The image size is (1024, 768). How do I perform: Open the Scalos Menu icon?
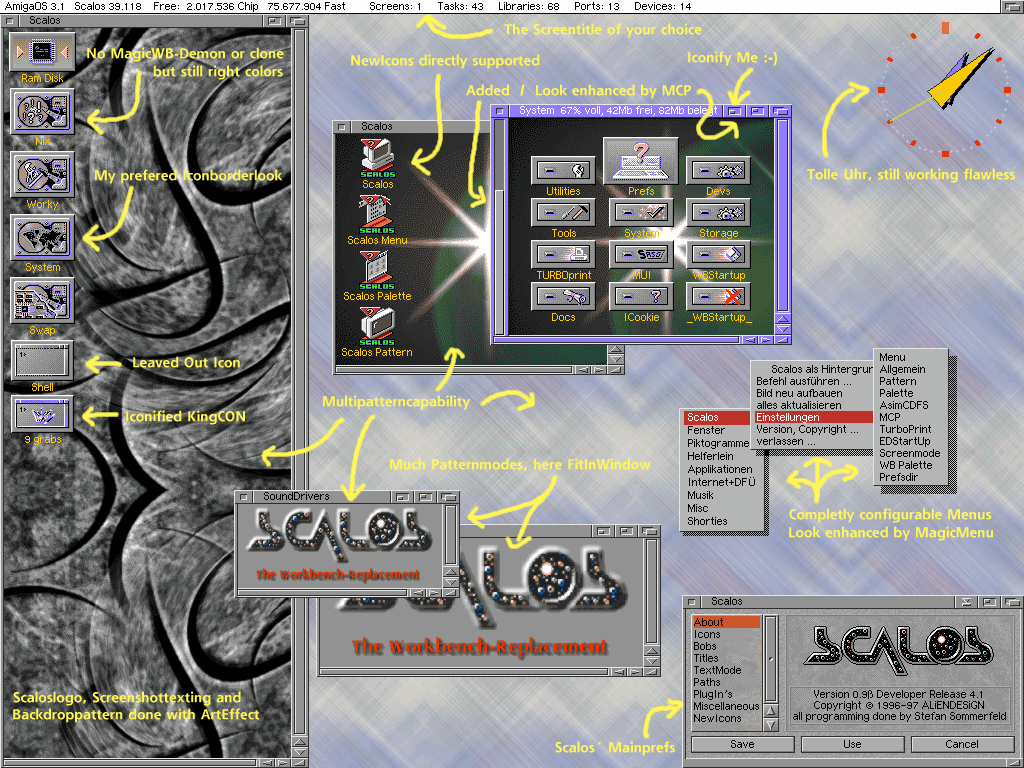pyautogui.click(x=377, y=214)
